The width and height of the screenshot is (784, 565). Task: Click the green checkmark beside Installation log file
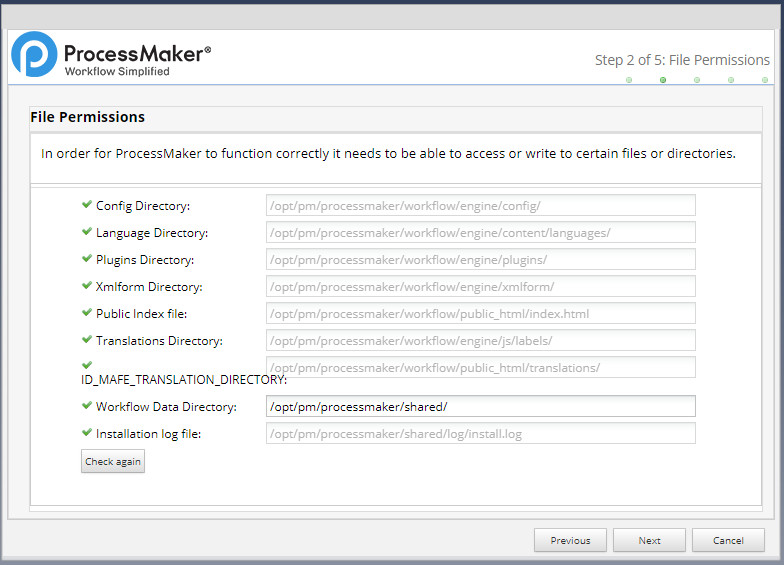pyautogui.click(x=87, y=432)
